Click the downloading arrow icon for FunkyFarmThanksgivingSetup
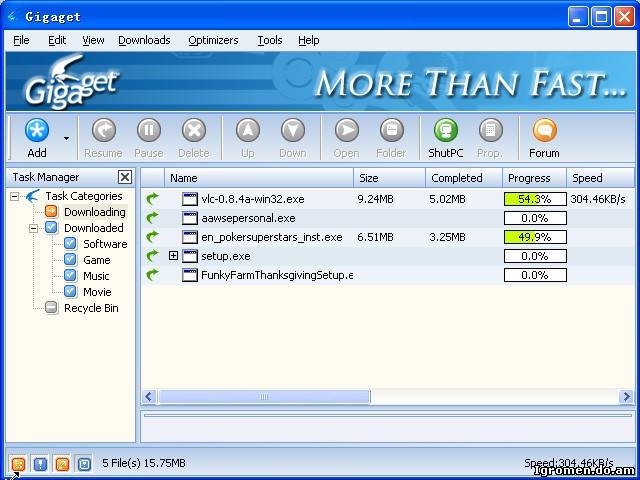 coord(152,275)
